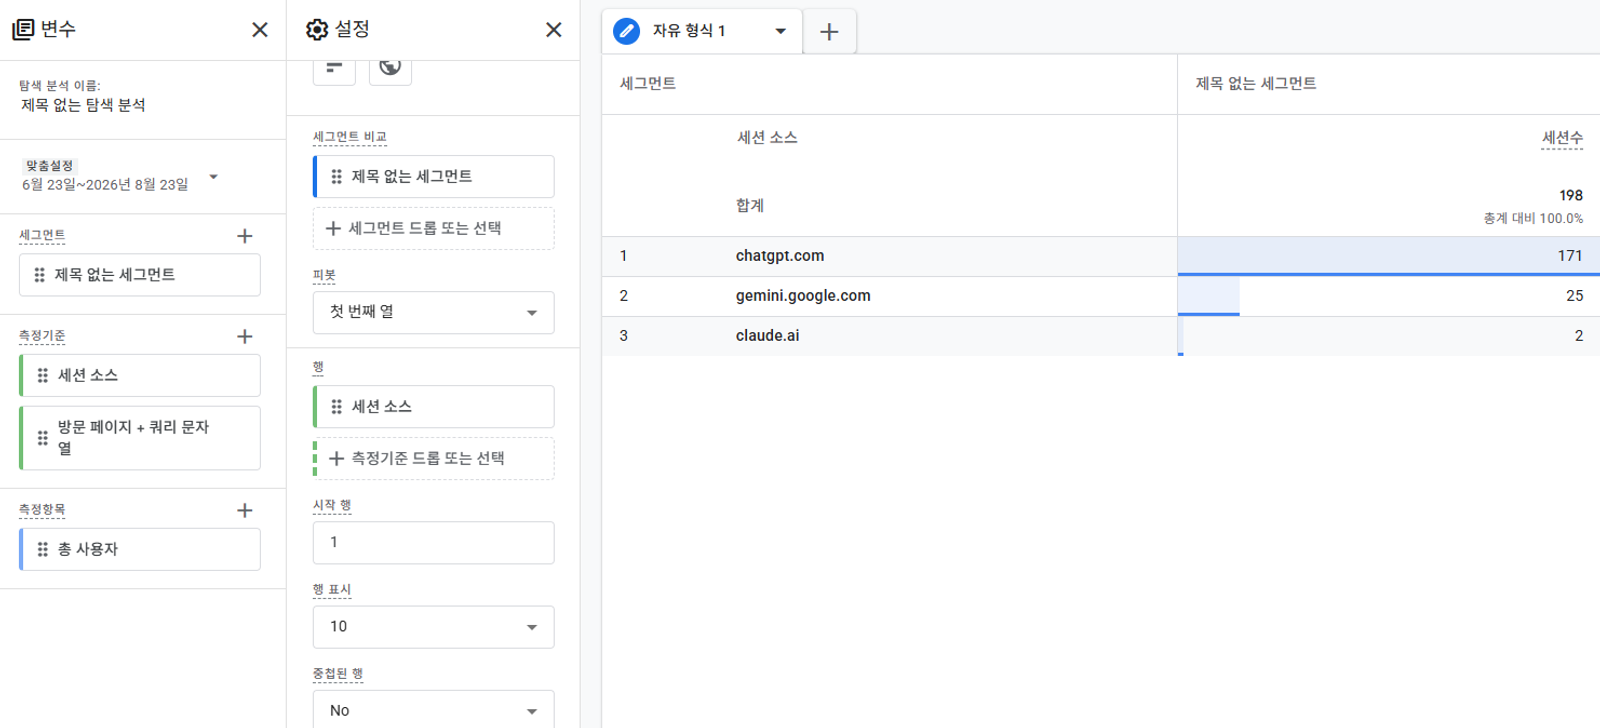Edit exploration name 제목 없는 탐색 분석
This screenshot has width=1600, height=728.
pyautogui.click(x=84, y=105)
